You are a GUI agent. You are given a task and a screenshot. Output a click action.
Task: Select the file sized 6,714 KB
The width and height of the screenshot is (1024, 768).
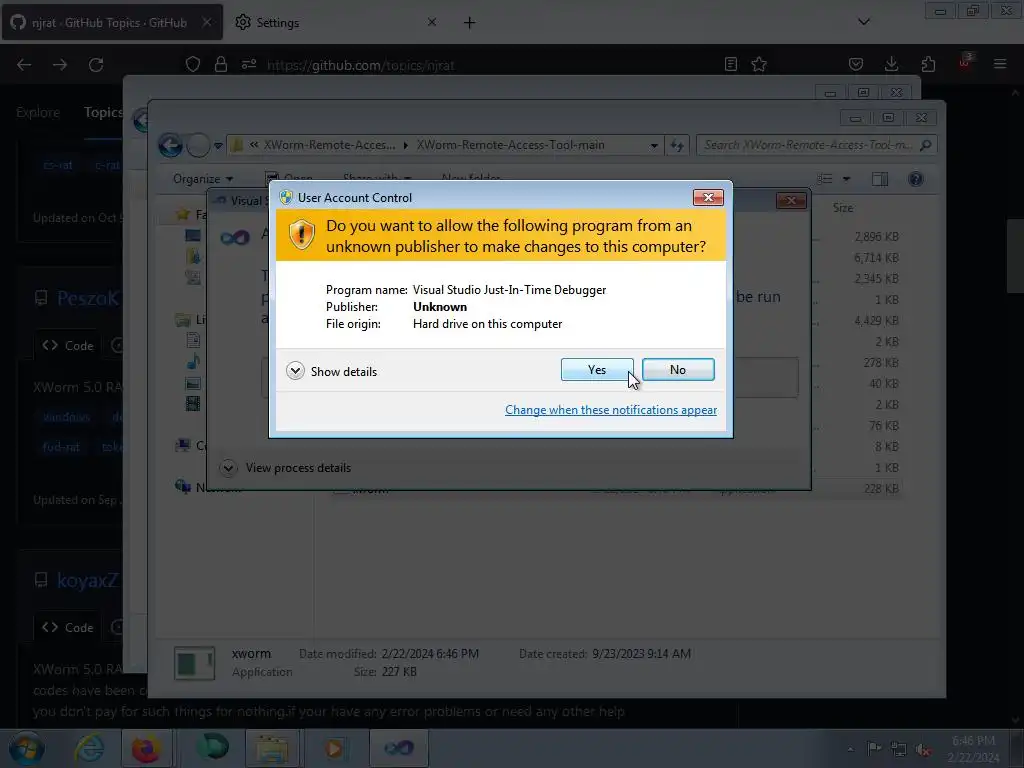click(876, 257)
